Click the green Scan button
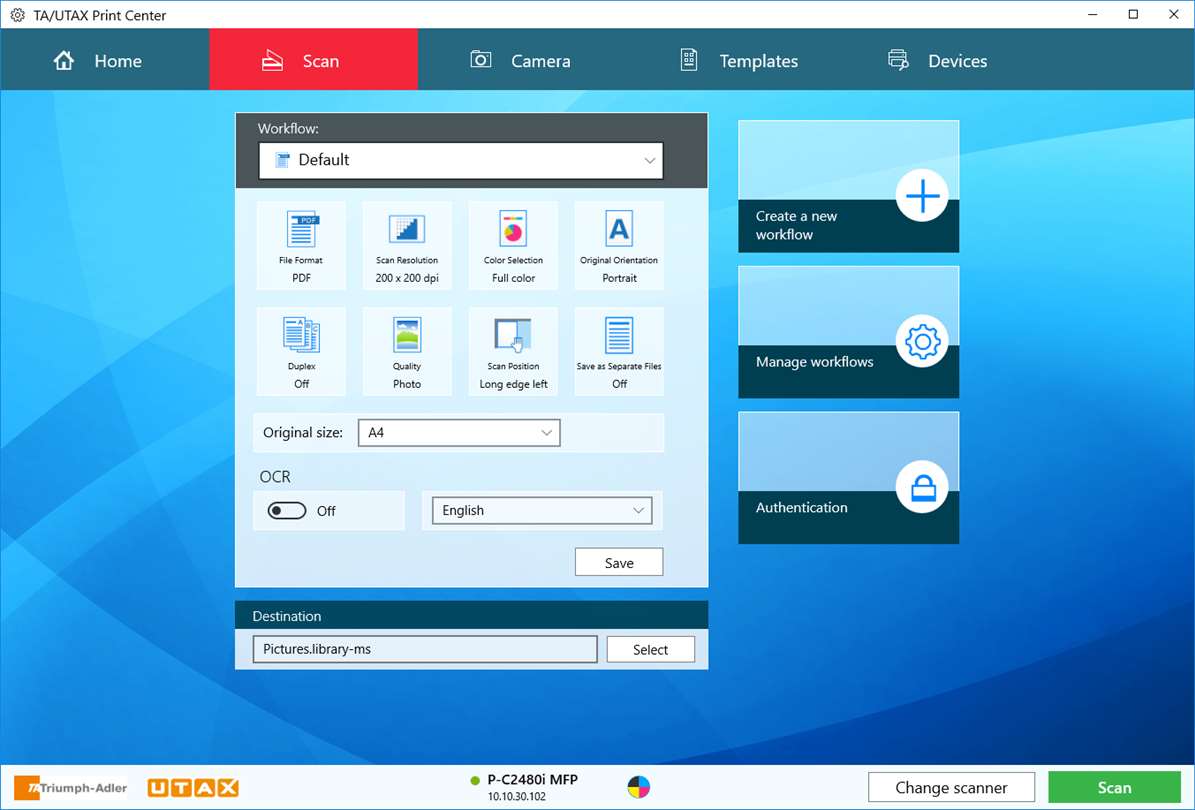 [x=1114, y=787]
